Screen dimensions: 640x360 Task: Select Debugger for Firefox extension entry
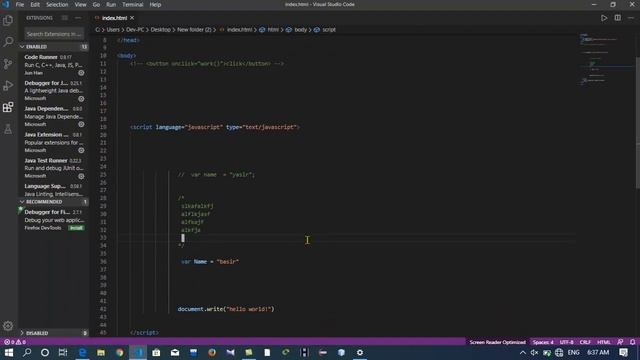(54, 220)
